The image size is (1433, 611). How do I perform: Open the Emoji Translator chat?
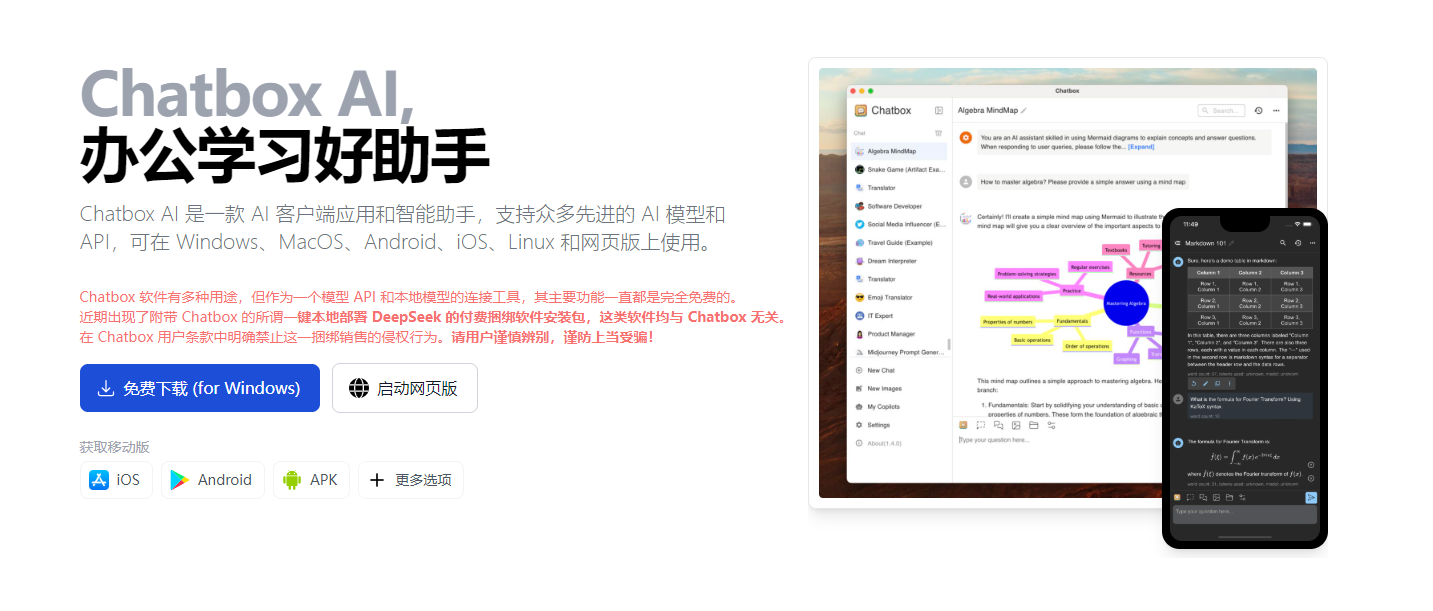click(899, 297)
